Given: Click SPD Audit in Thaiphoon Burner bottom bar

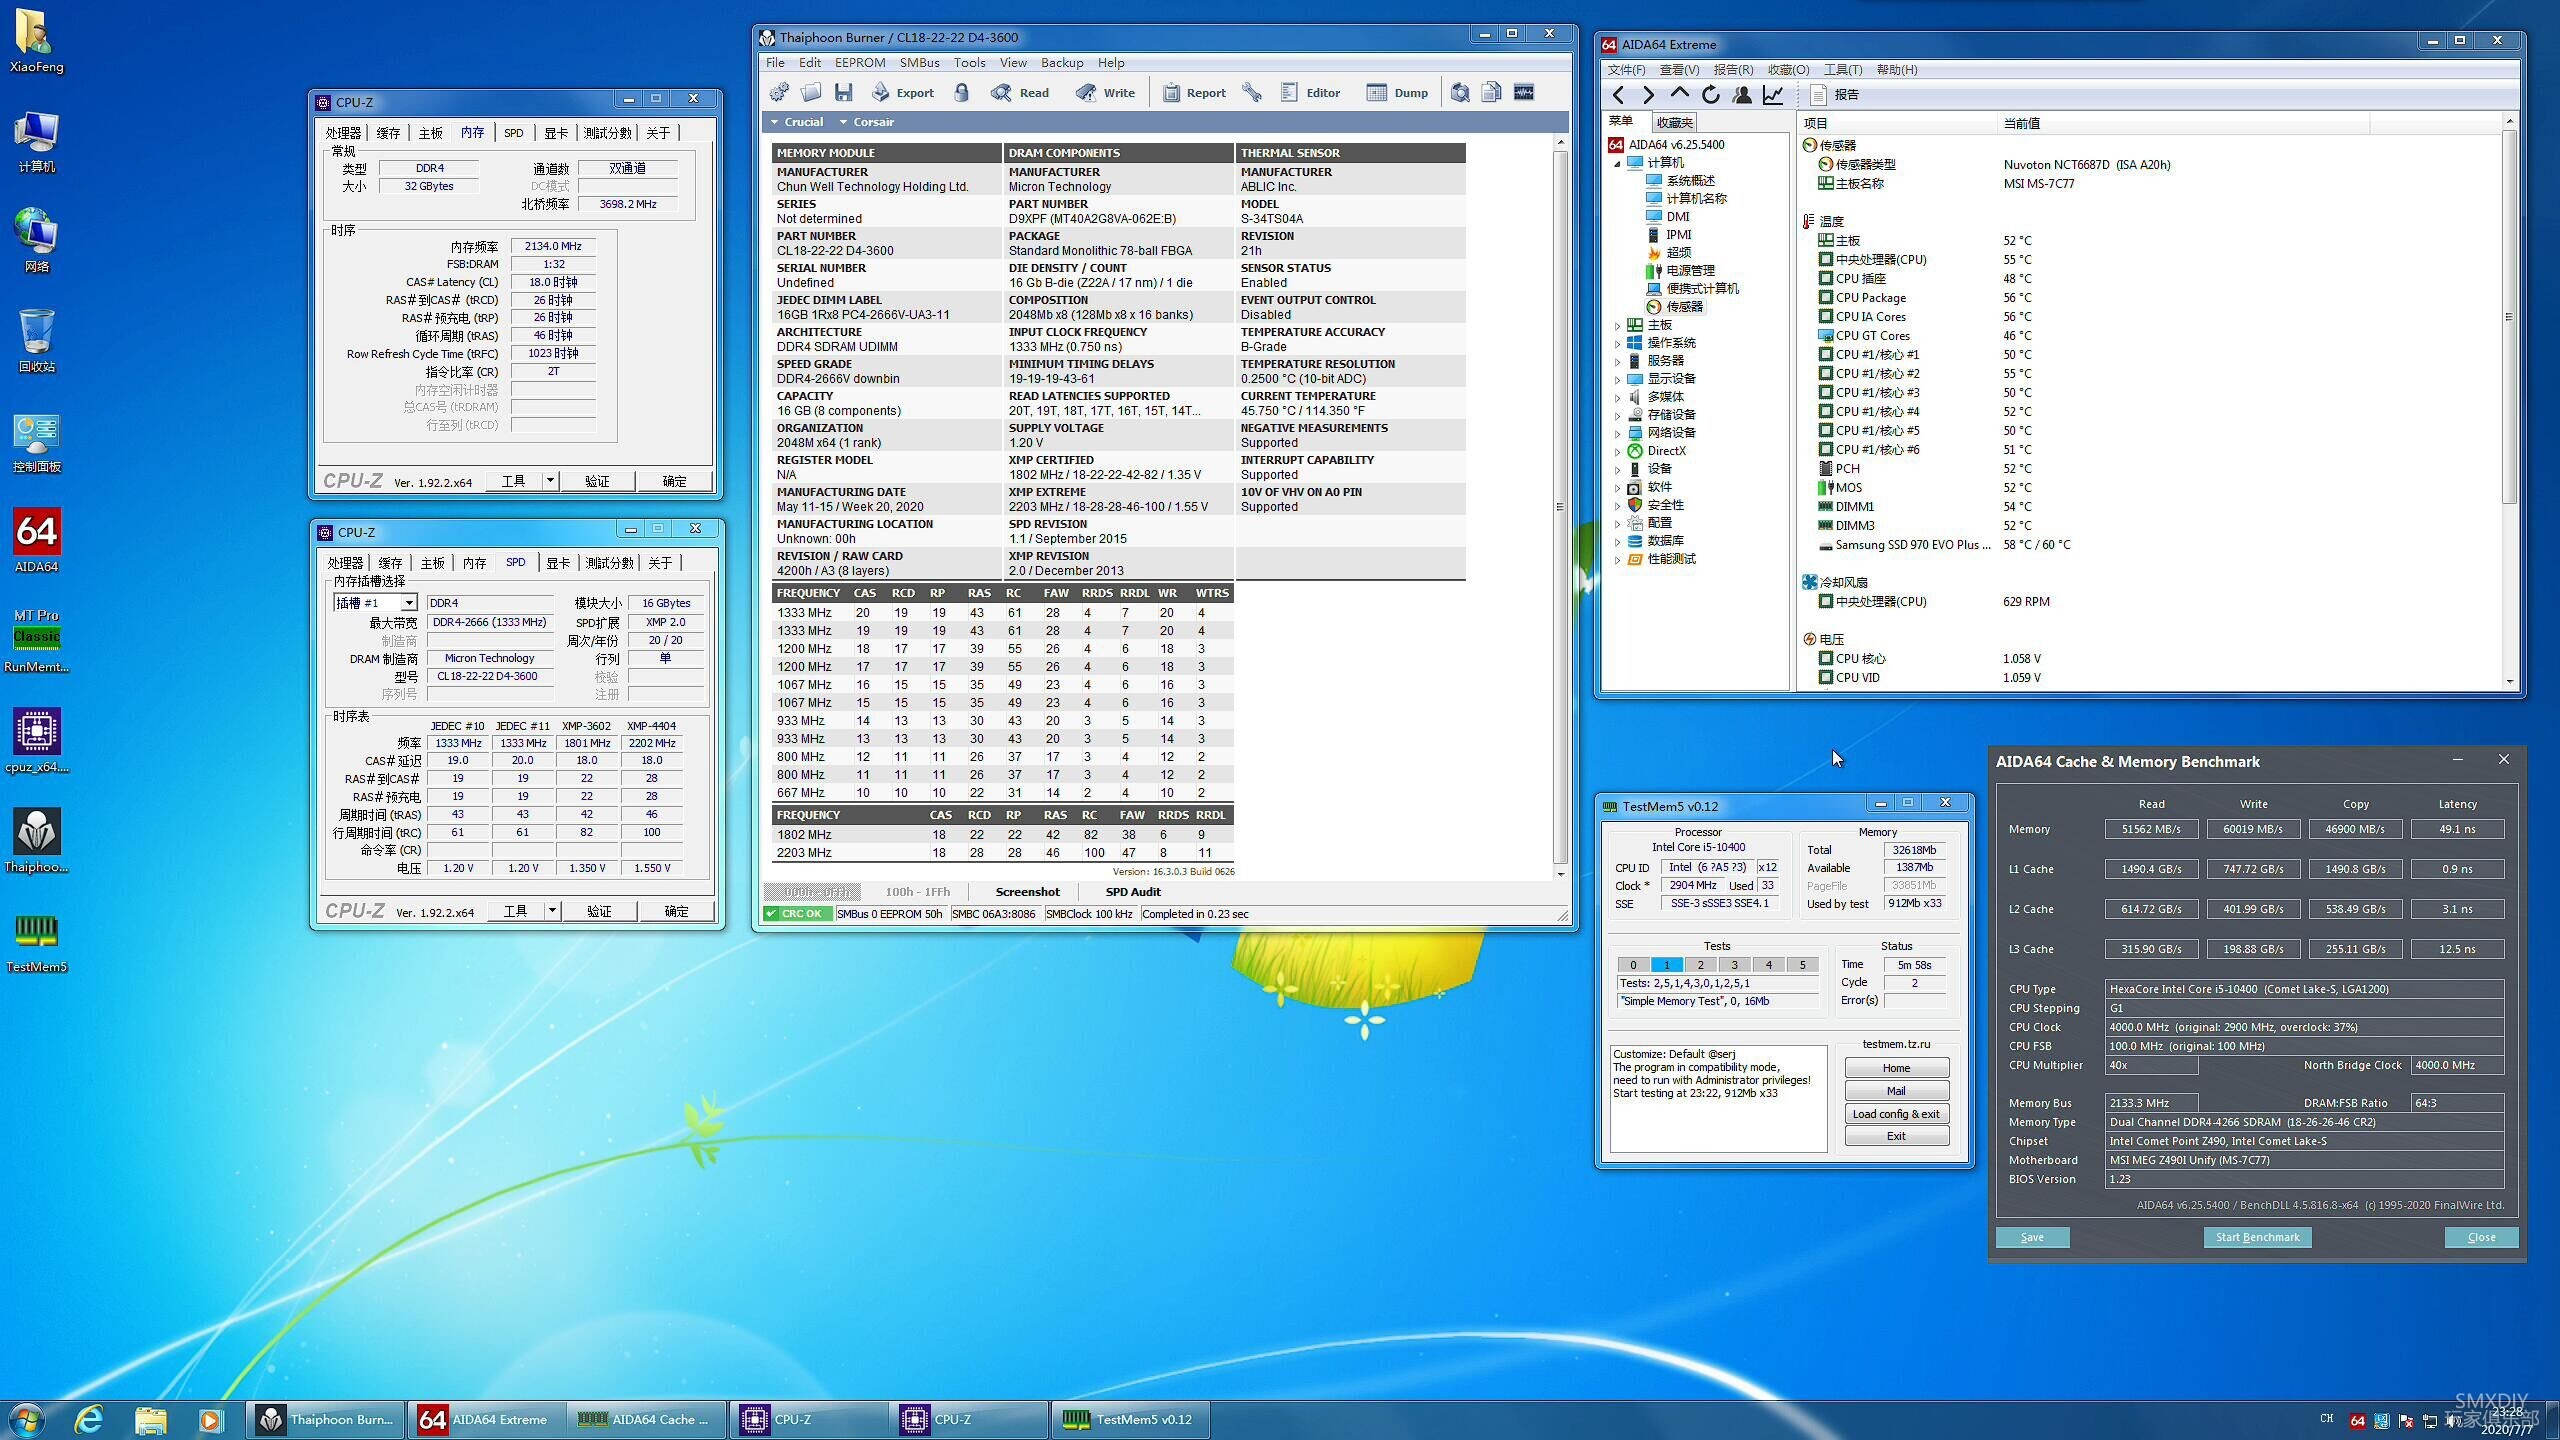Looking at the screenshot, I should click(1133, 892).
